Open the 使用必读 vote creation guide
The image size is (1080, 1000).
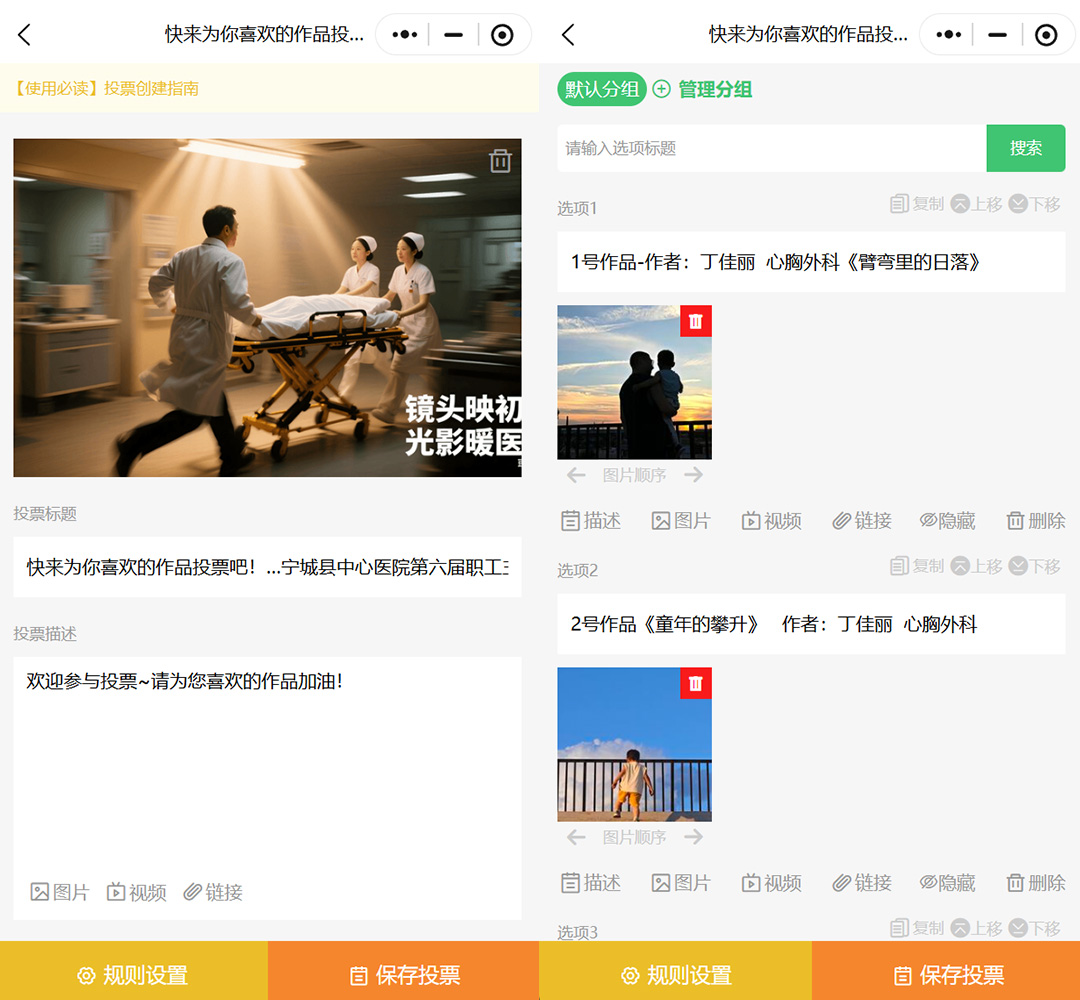106,88
